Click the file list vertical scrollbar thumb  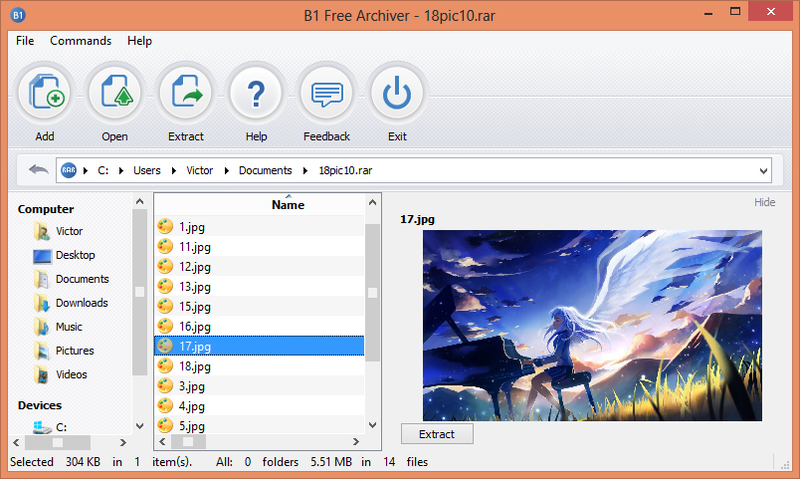coord(372,293)
